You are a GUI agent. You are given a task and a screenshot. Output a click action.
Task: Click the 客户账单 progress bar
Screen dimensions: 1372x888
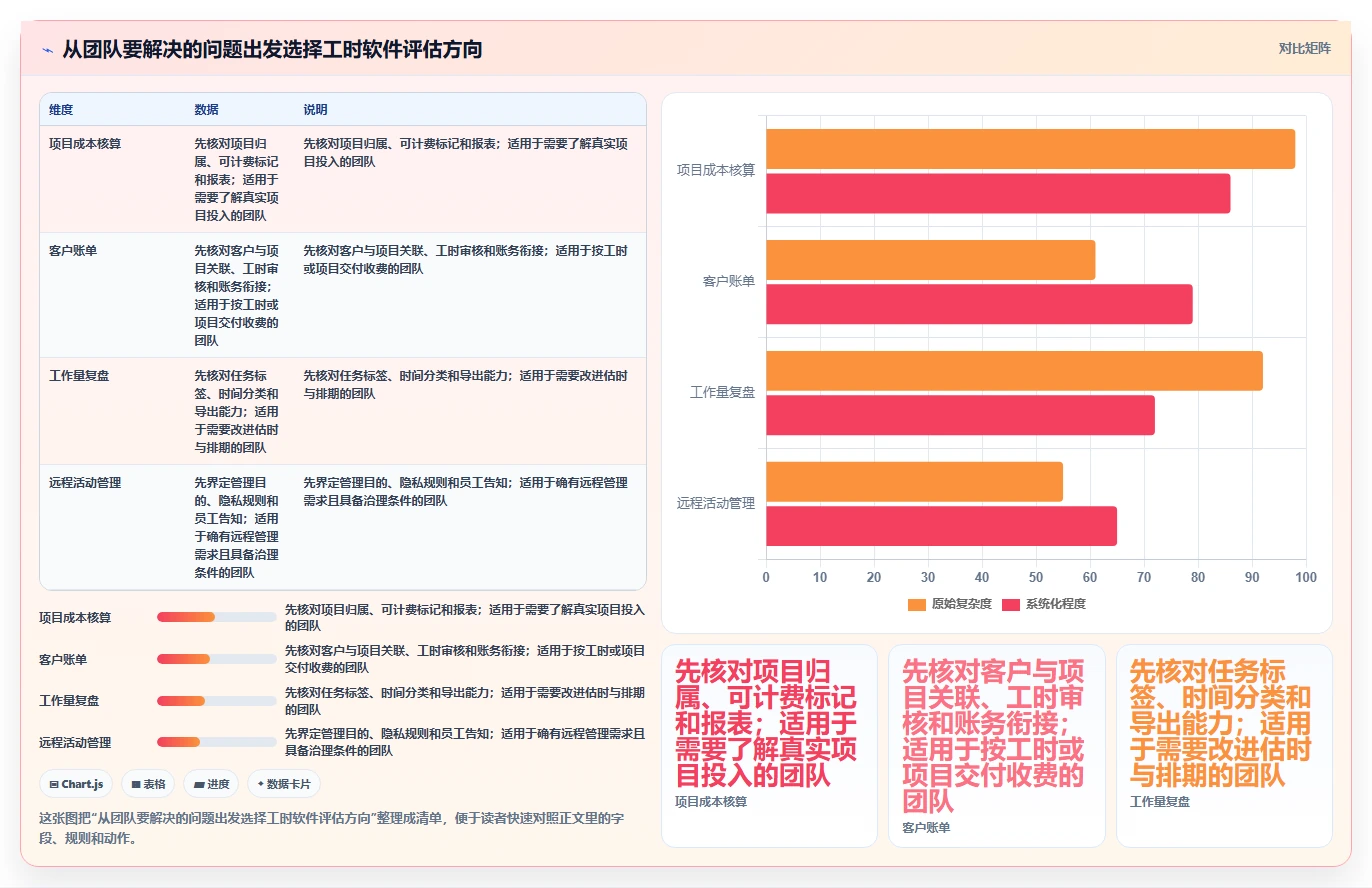[216, 659]
